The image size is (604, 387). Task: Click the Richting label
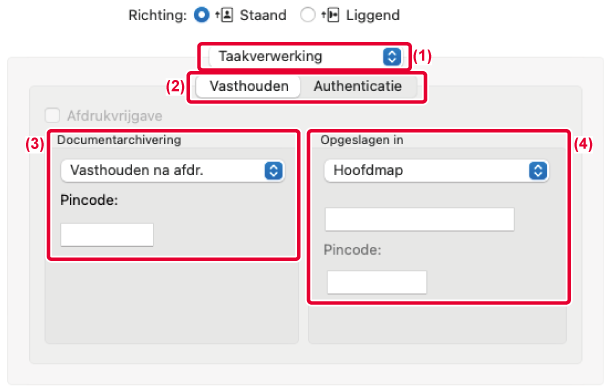pos(157,15)
